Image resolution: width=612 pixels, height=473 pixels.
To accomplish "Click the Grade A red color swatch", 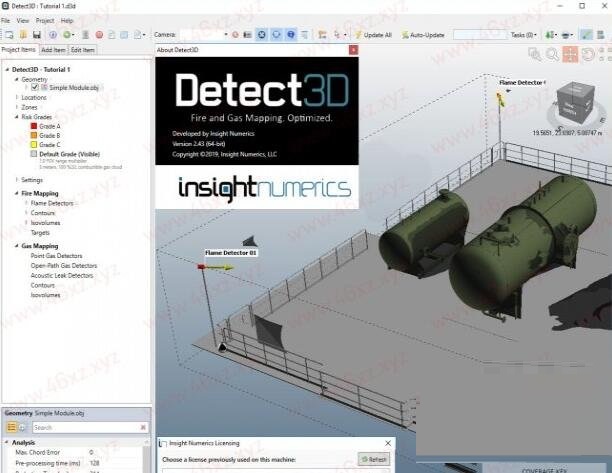I will [33, 126].
